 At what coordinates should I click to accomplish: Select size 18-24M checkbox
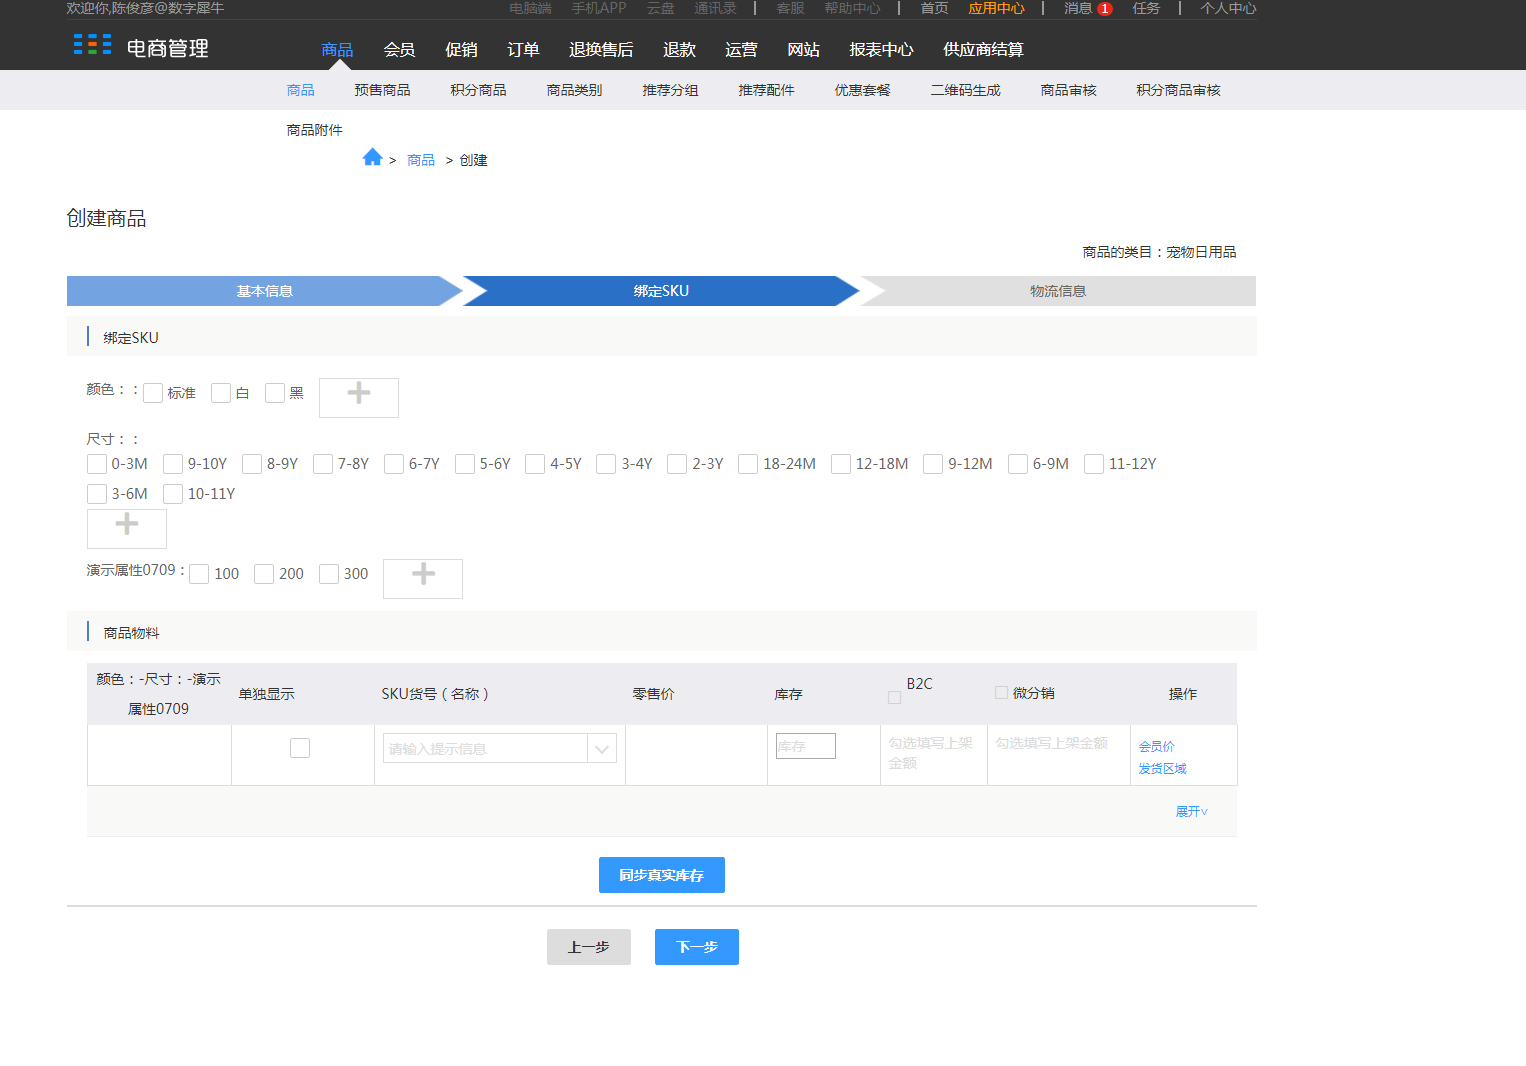(x=748, y=464)
